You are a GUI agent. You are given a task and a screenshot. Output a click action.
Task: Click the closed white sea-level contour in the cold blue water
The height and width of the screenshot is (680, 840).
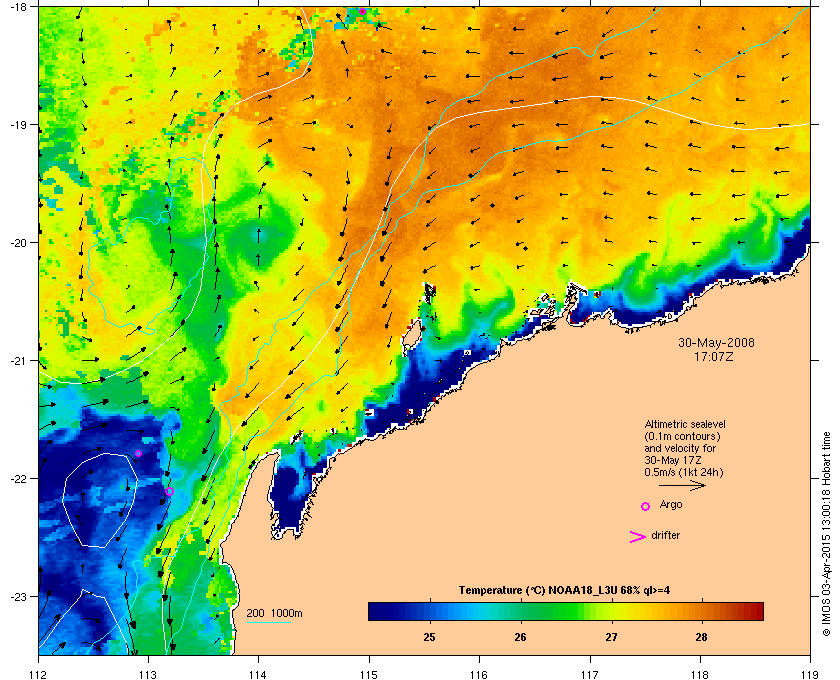point(100,500)
